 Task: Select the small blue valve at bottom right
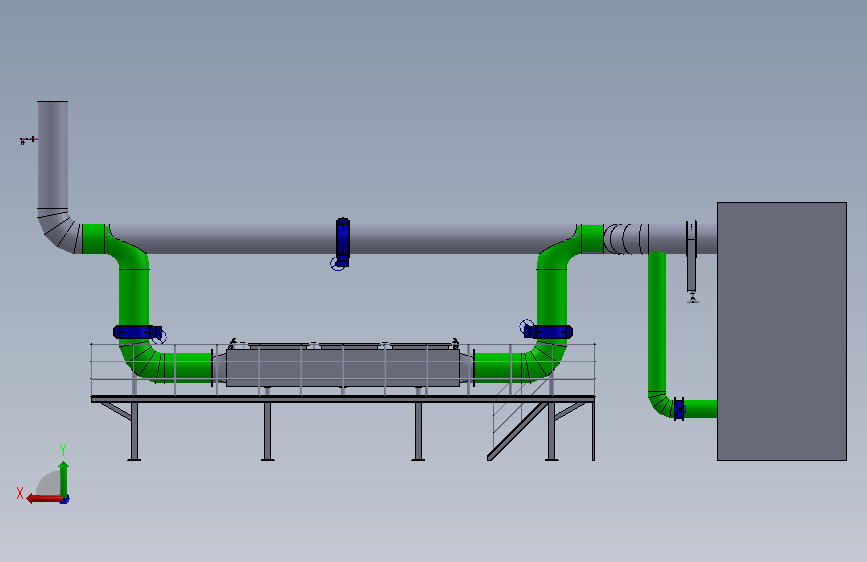[x=680, y=409]
